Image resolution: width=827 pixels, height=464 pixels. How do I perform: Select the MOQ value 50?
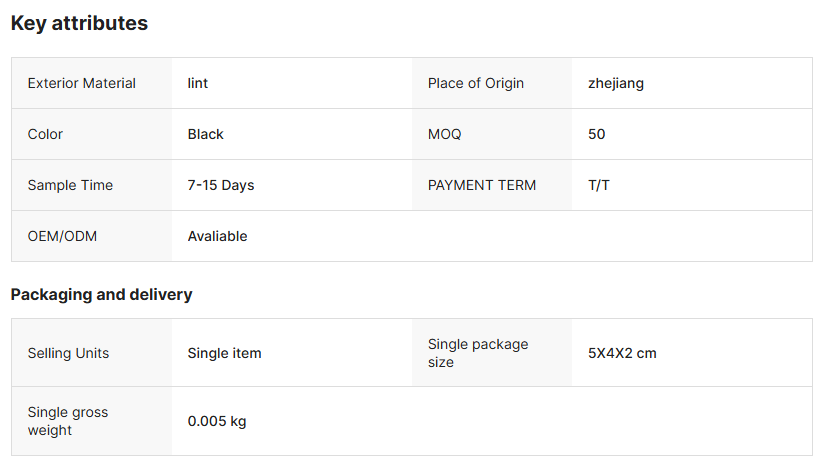pos(597,134)
